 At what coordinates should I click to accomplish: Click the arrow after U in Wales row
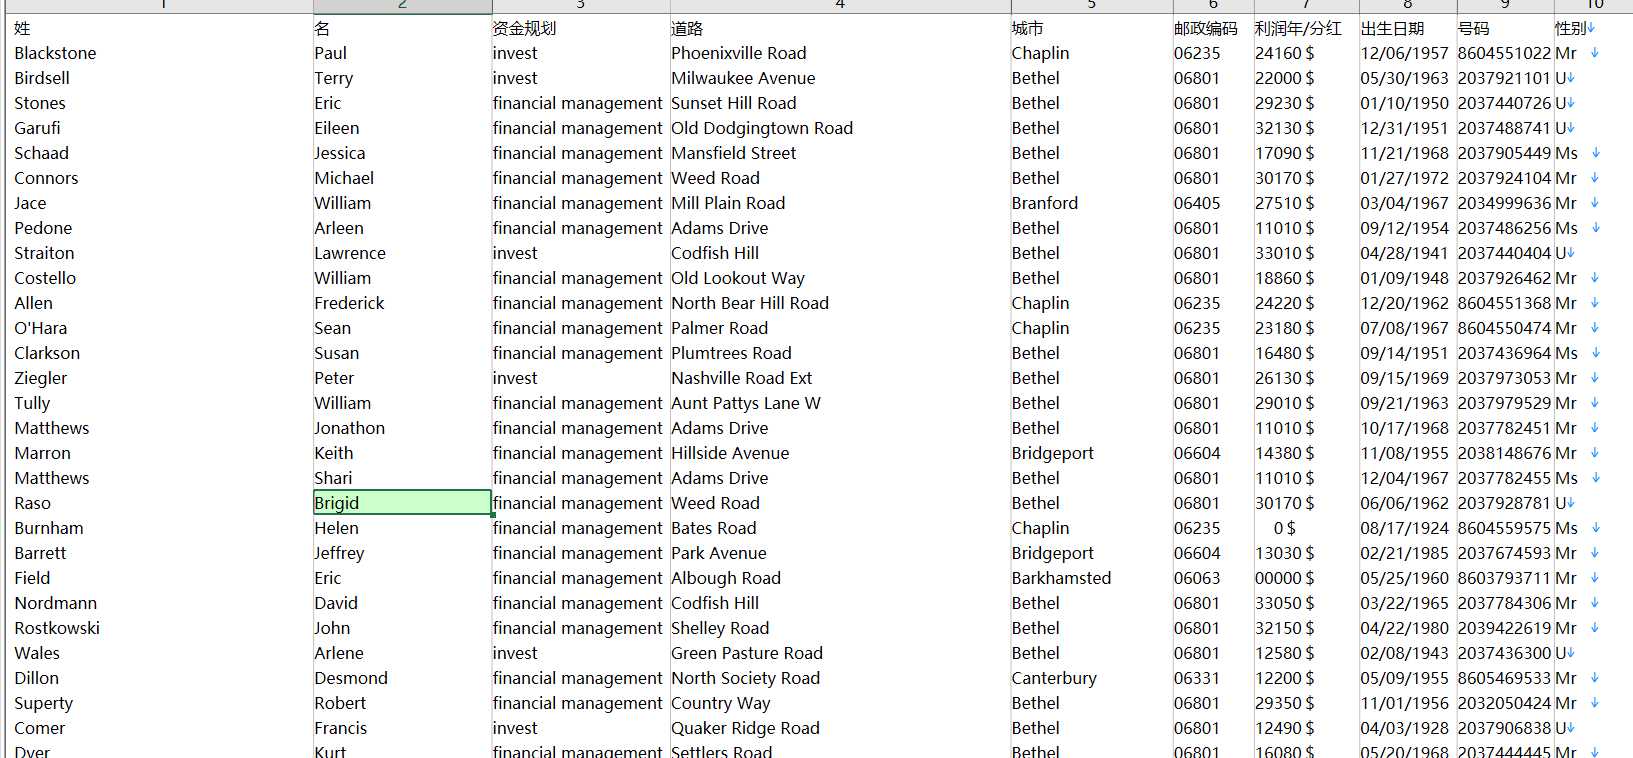pos(1571,653)
